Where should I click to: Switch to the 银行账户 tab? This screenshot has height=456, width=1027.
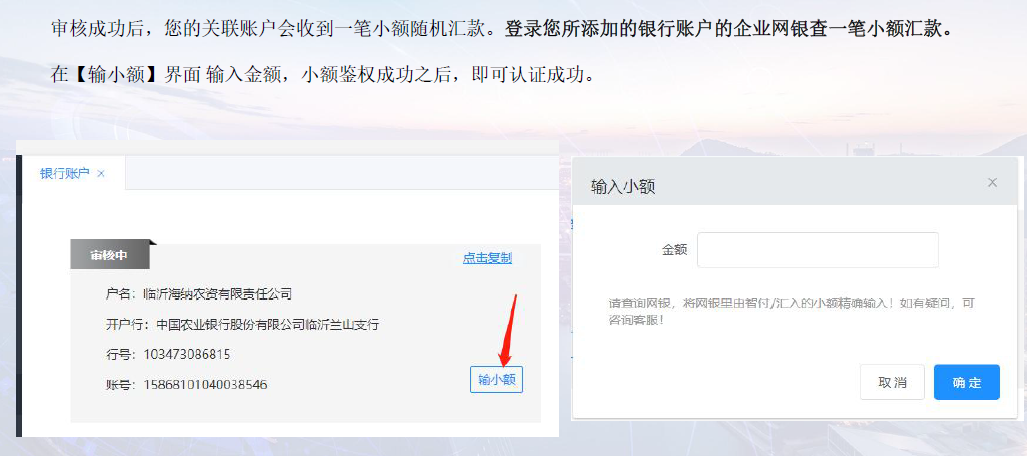64,174
